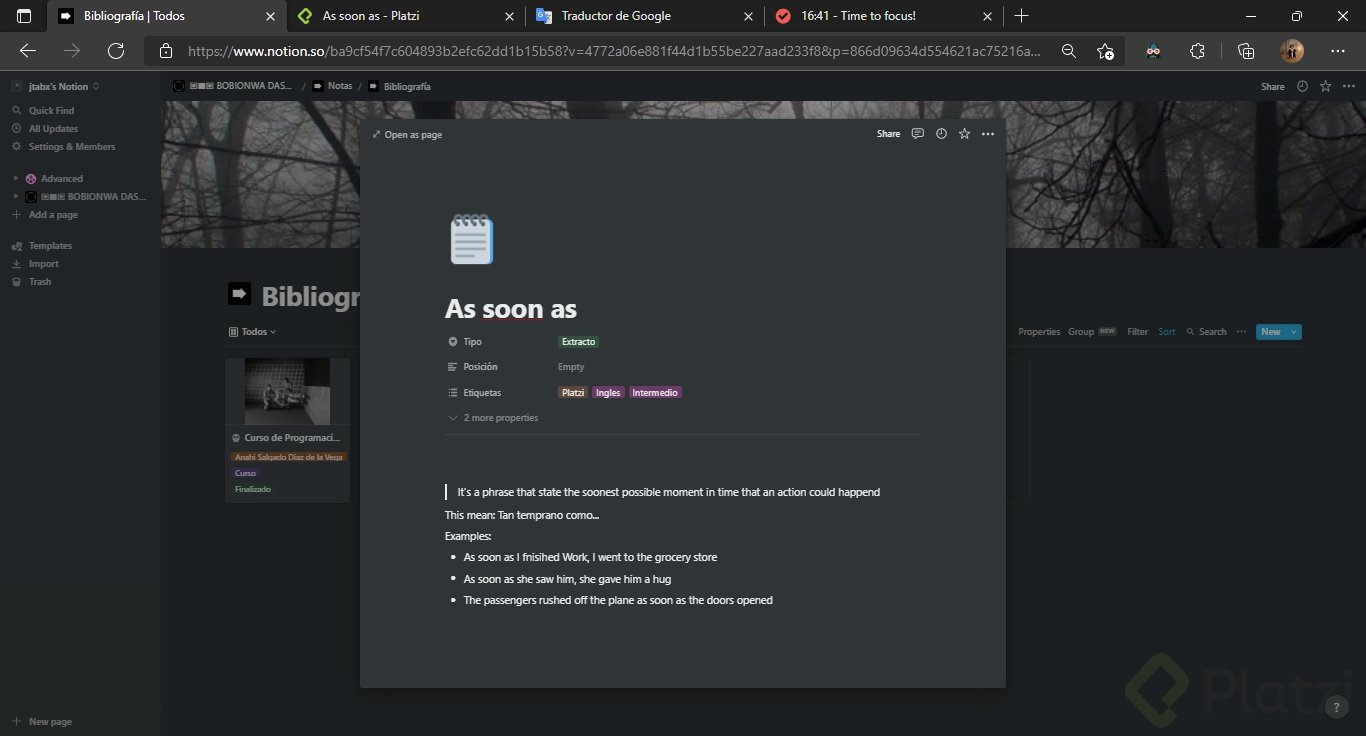
Task: Click the browser address bar
Action: 615,51
